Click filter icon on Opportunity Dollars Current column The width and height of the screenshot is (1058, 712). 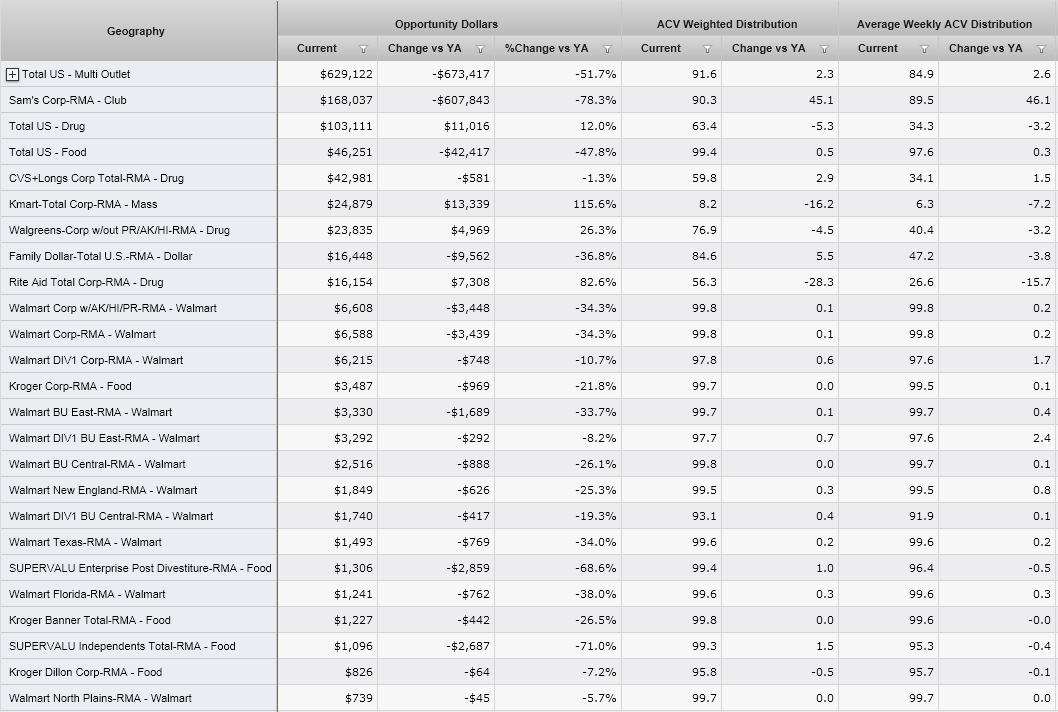(x=363, y=49)
